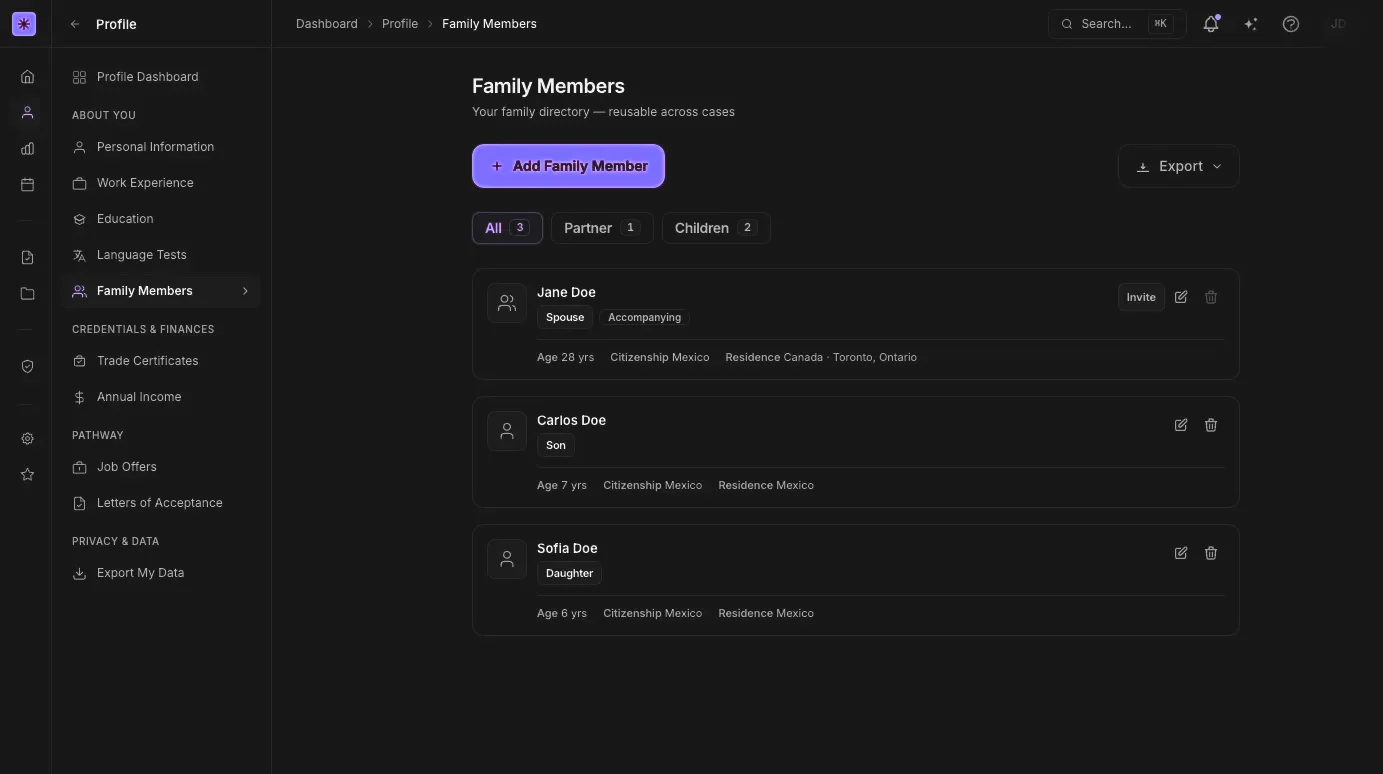Viewport: 1383px width, 774px height.
Task: Invite Jane Doe
Action: click(1141, 297)
